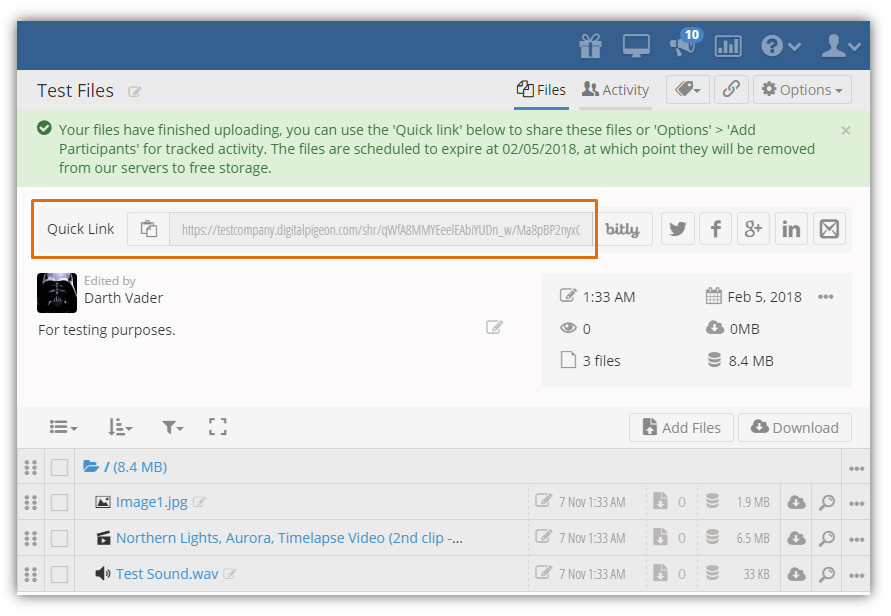Open Northern Lights Timelapse Video link
The height and width of the screenshot is (616, 891).
point(289,538)
